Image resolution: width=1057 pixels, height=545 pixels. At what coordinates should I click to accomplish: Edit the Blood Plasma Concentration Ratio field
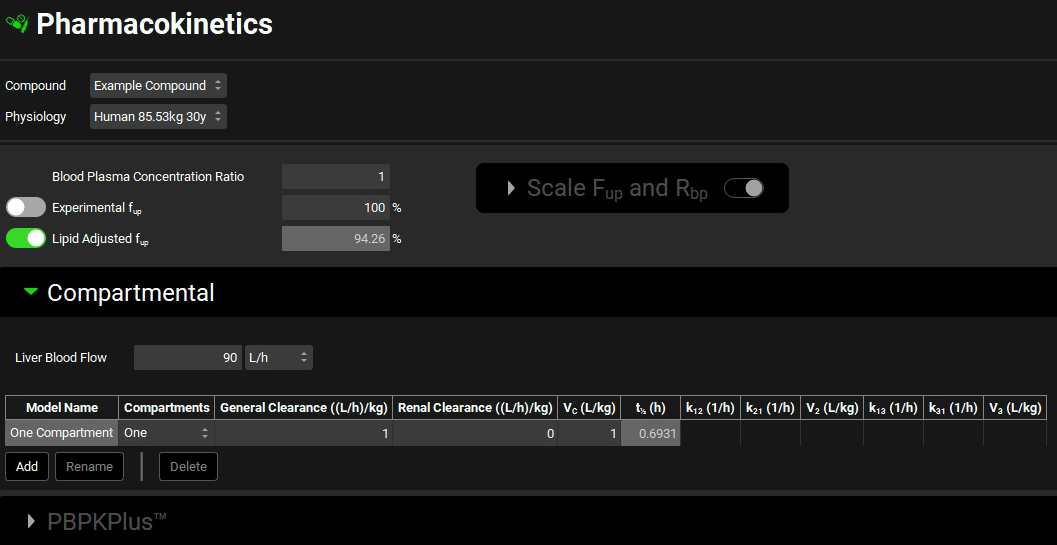(335, 177)
